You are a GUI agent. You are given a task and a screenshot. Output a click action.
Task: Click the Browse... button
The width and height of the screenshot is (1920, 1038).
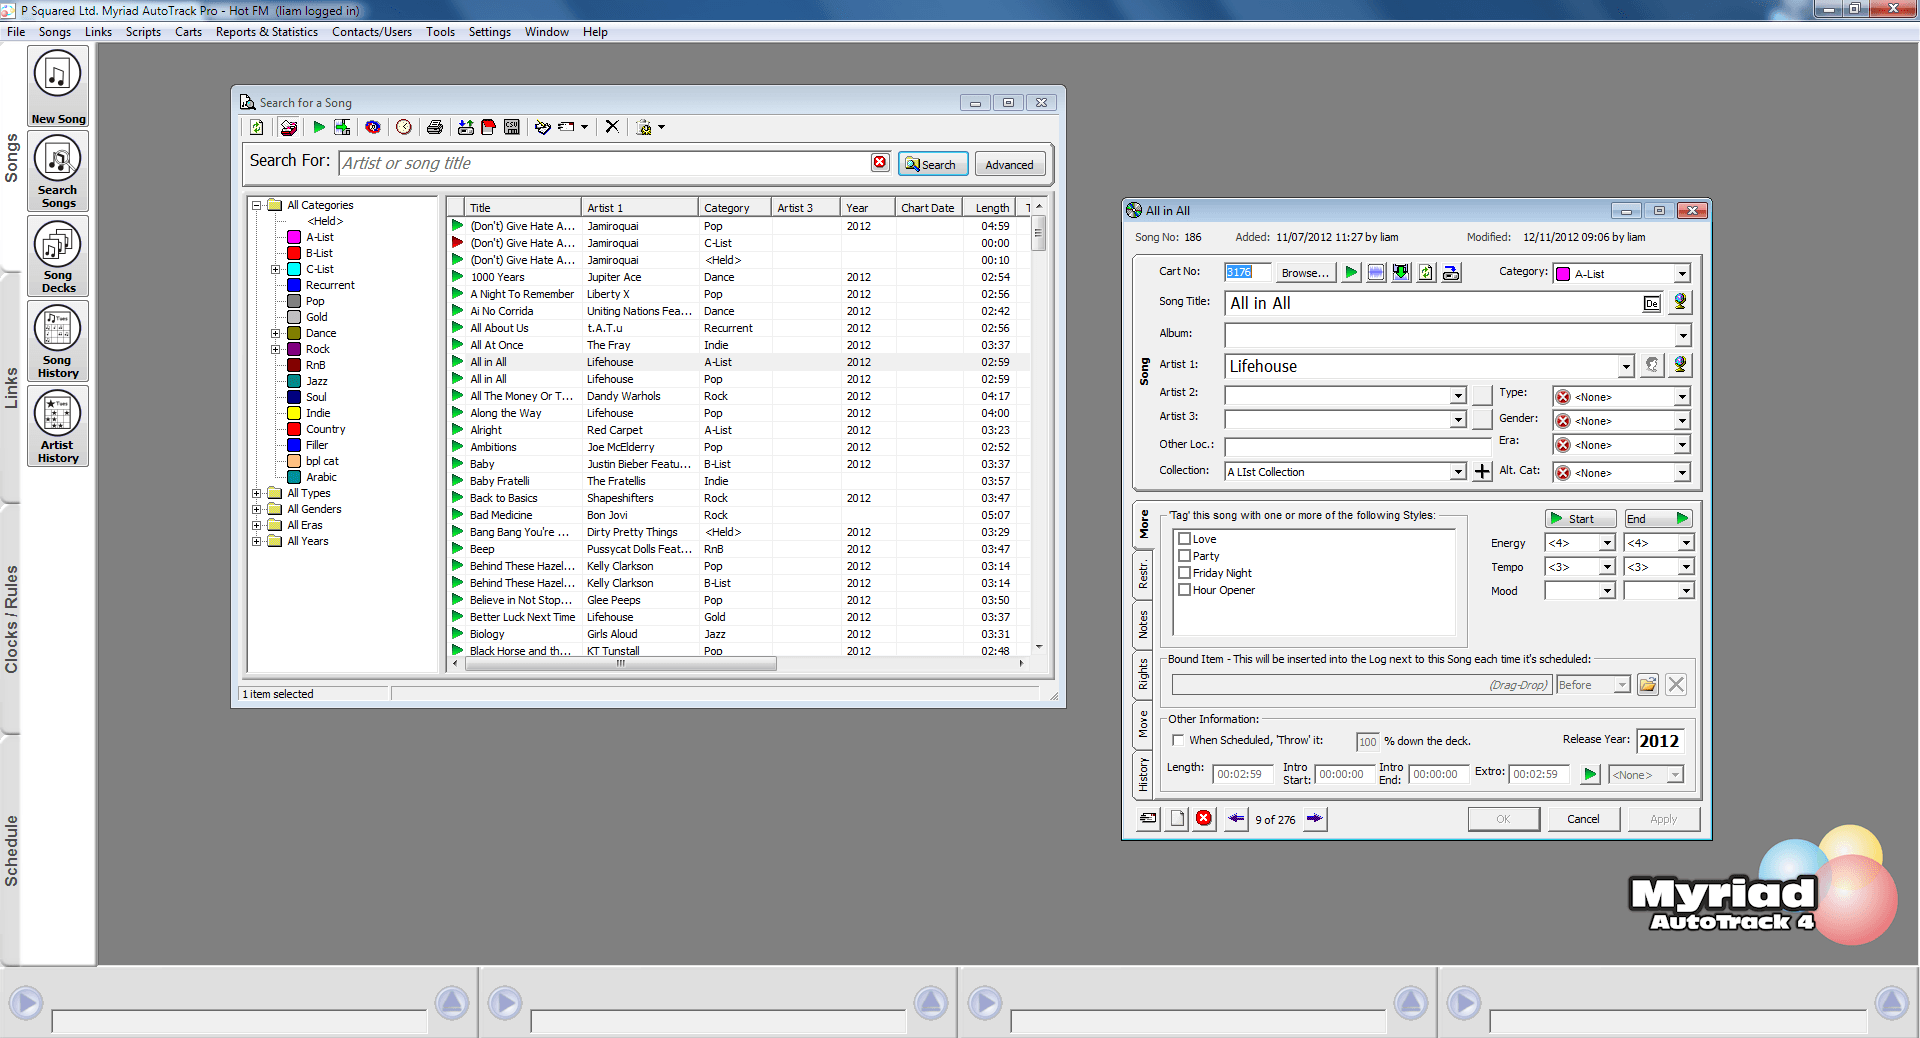(1305, 272)
